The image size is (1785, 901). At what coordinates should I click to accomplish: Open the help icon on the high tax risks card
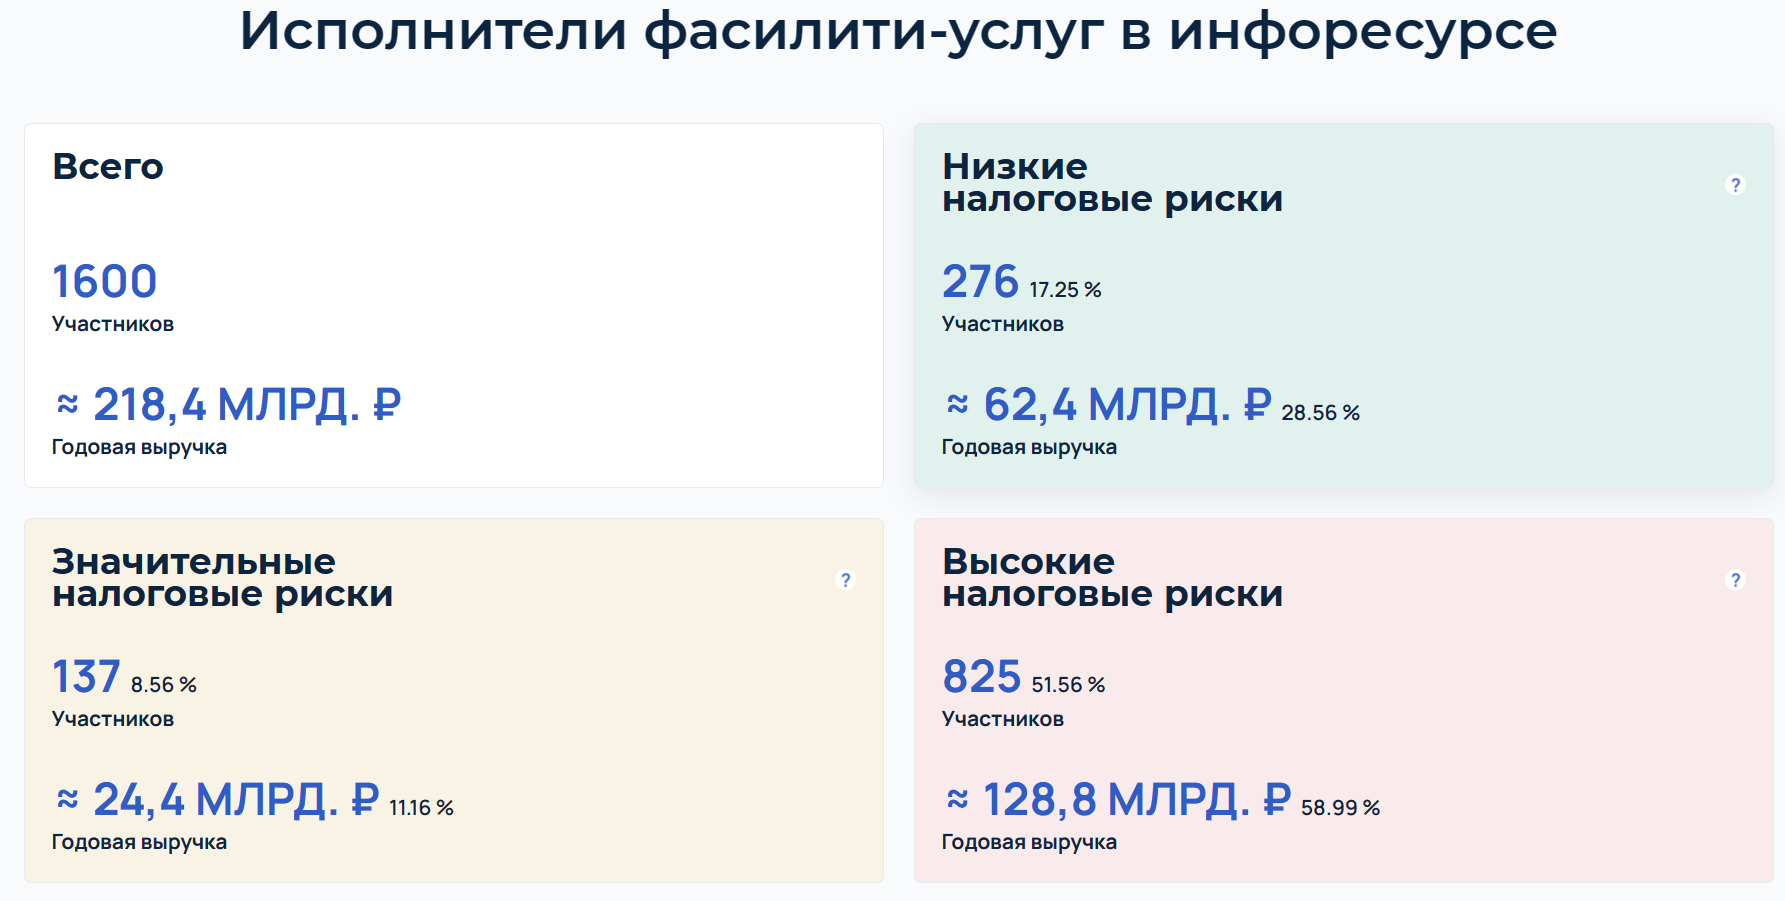pyautogui.click(x=1735, y=580)
